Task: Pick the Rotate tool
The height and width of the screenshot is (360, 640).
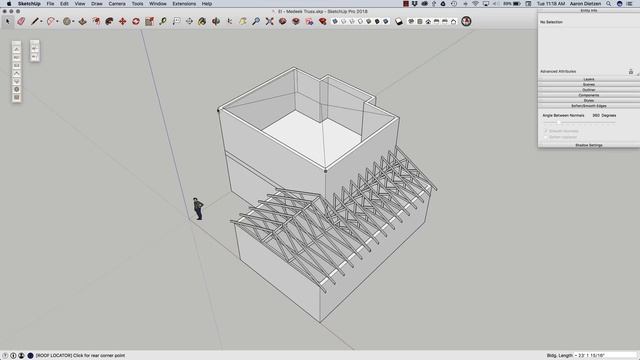Action: point(136,21)
